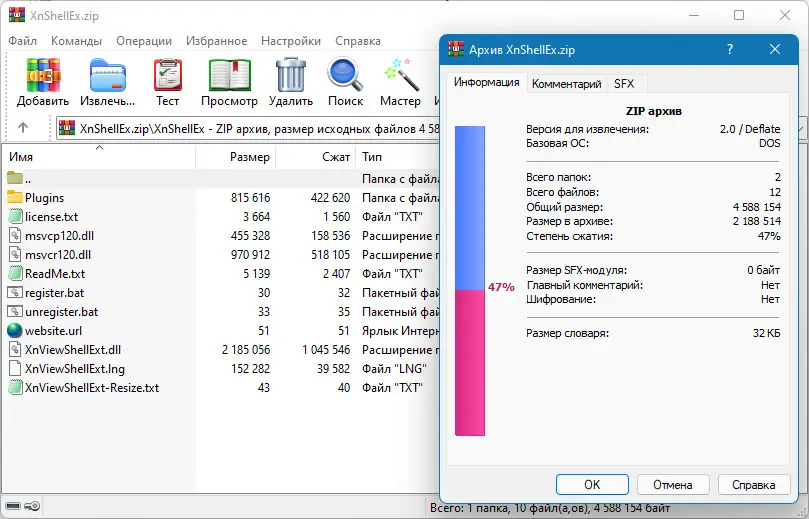The image size is (809, 519).
Task: Confirm the dialog with OK button
Action: (592, 484)
